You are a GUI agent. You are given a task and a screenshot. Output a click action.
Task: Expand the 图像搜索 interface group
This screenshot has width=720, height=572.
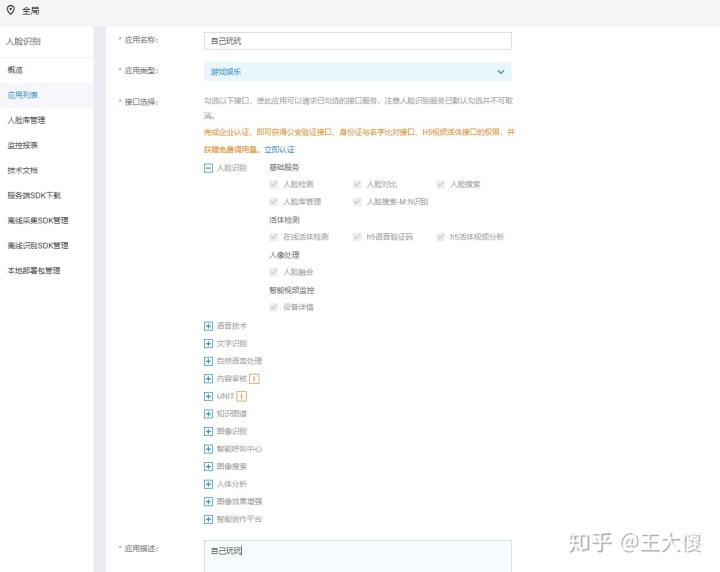click(208, 466)
